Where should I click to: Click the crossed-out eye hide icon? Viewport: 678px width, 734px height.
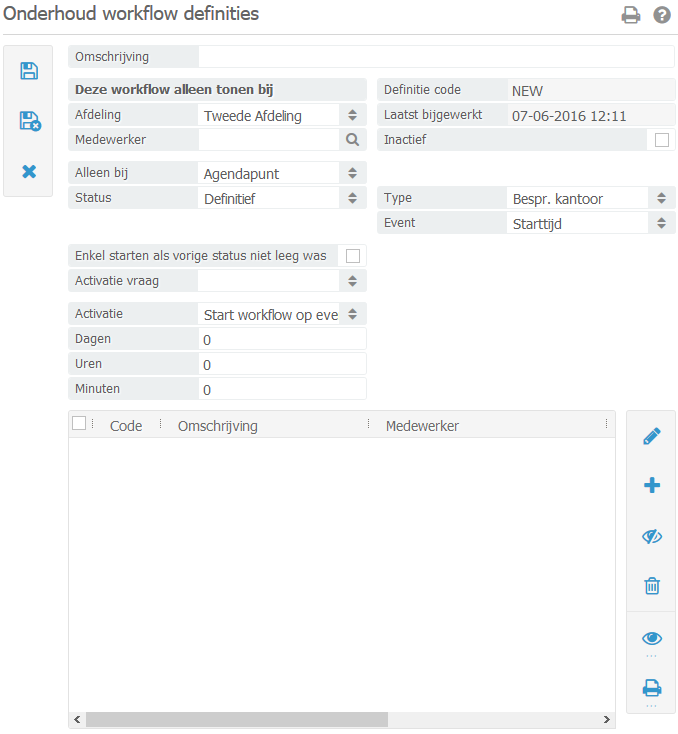pyautogui.click(x=652, y=537)
